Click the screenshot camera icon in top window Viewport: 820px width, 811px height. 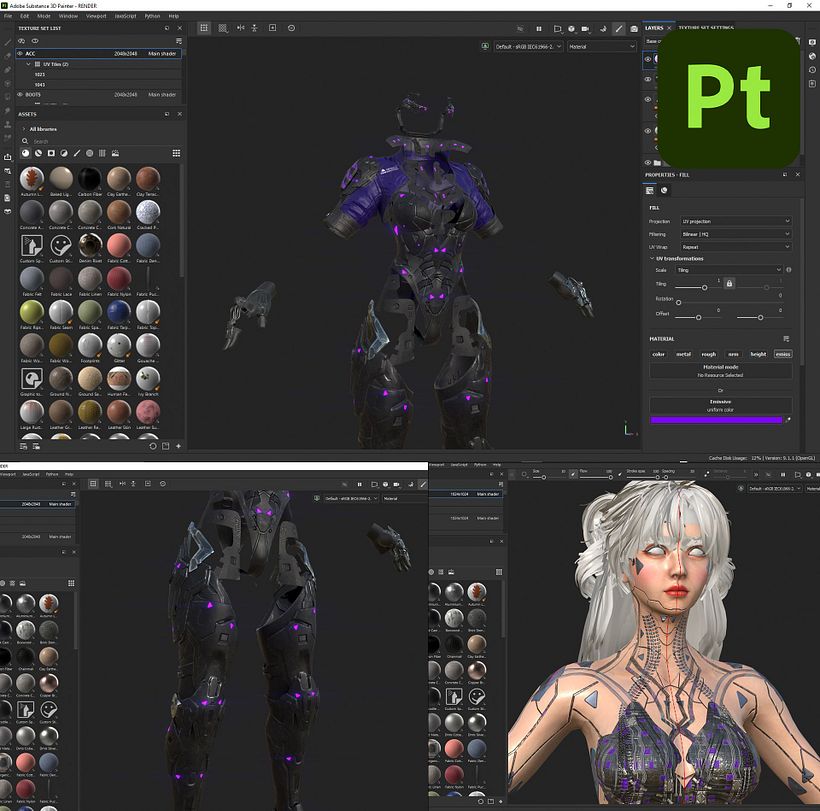(x=634, y=29)
